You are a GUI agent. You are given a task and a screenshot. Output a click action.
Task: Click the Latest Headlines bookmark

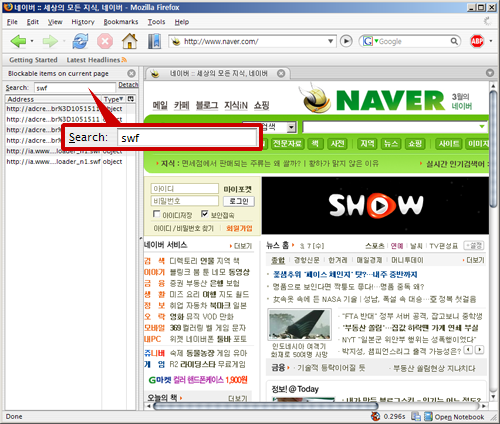pyautogui.click(x=93, y=60)
